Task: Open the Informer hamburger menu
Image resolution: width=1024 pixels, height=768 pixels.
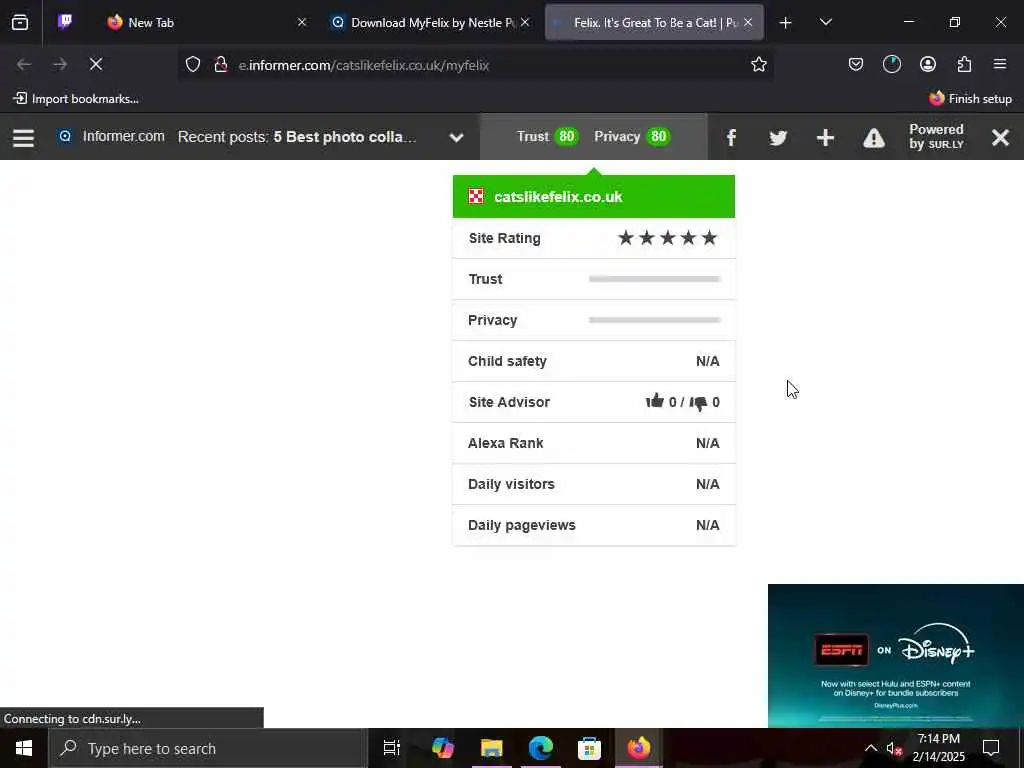Action: pos(24,138)
